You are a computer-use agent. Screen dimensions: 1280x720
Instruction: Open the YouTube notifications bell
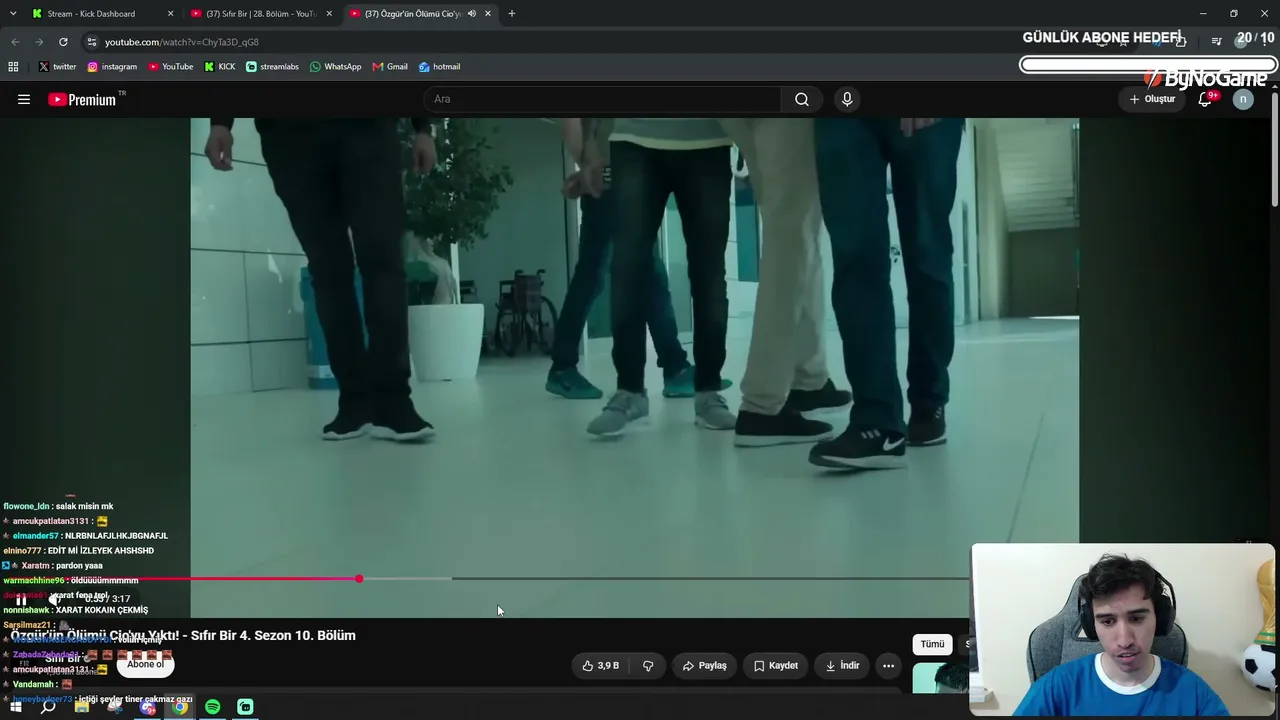click(x=1205, y=99)
